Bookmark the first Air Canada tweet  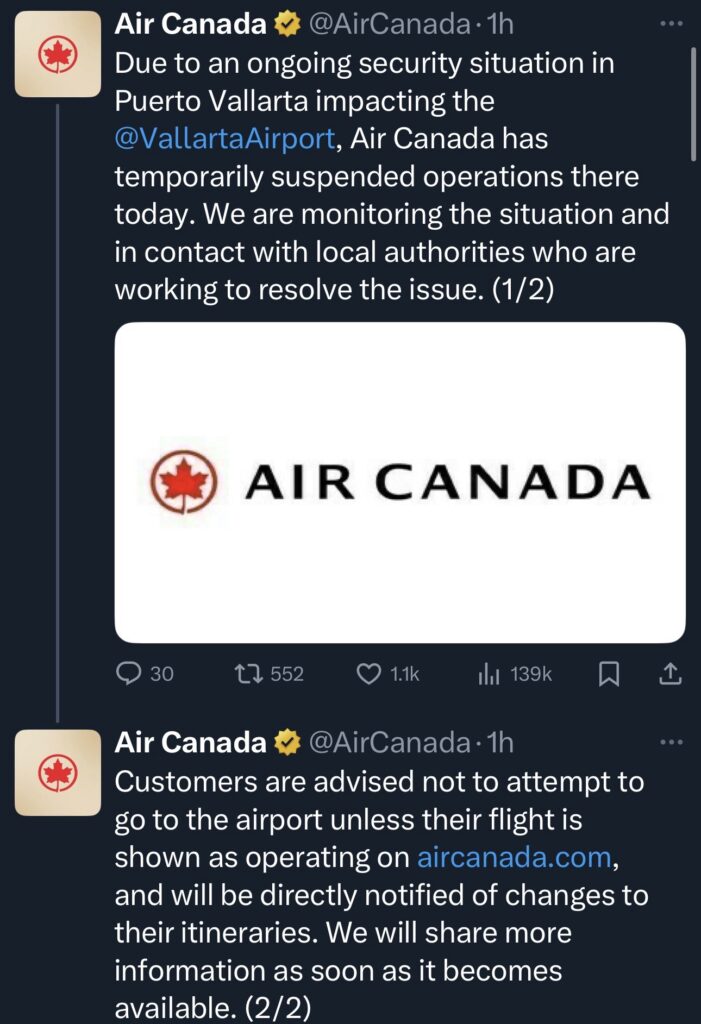click(608, 675)
